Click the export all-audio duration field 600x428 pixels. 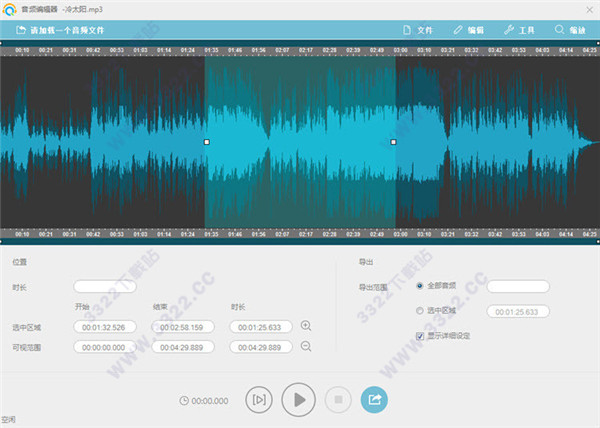(518, 286)
